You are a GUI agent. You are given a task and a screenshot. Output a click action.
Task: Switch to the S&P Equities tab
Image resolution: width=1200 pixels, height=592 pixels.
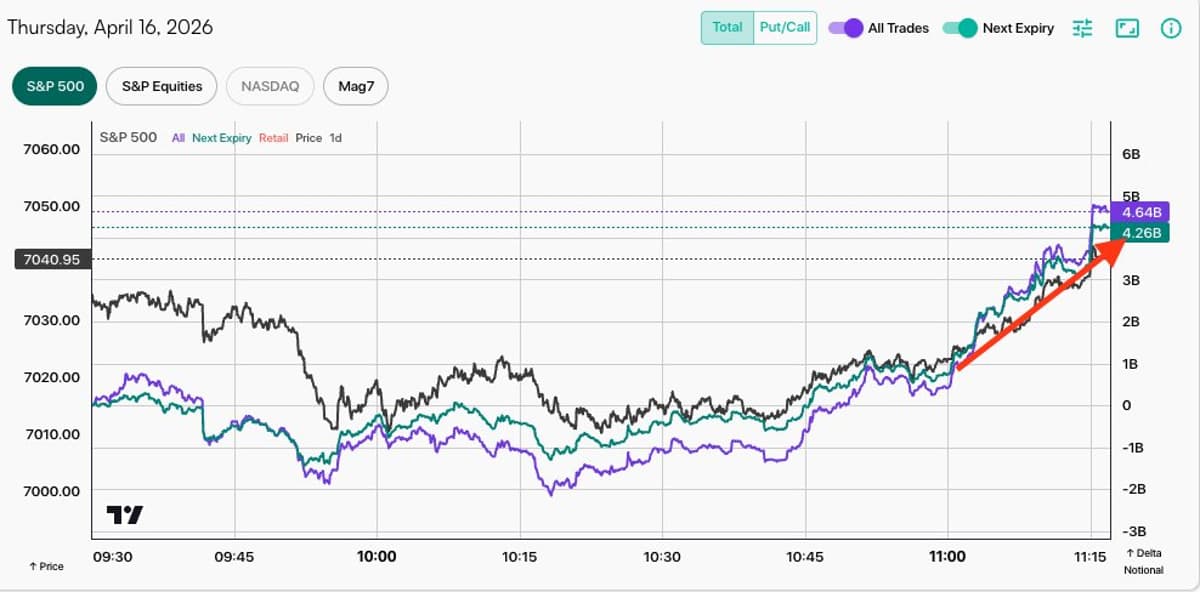[162, 86]
